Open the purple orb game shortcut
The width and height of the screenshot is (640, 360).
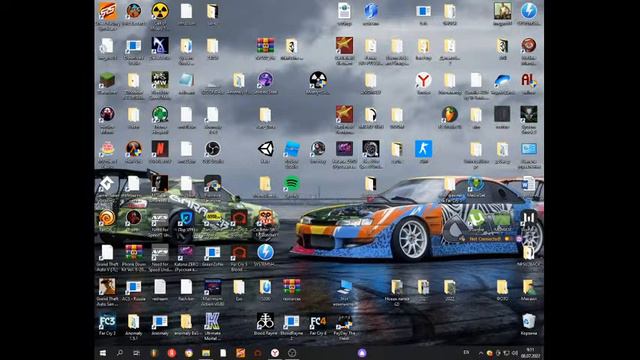tap(265, 80)
